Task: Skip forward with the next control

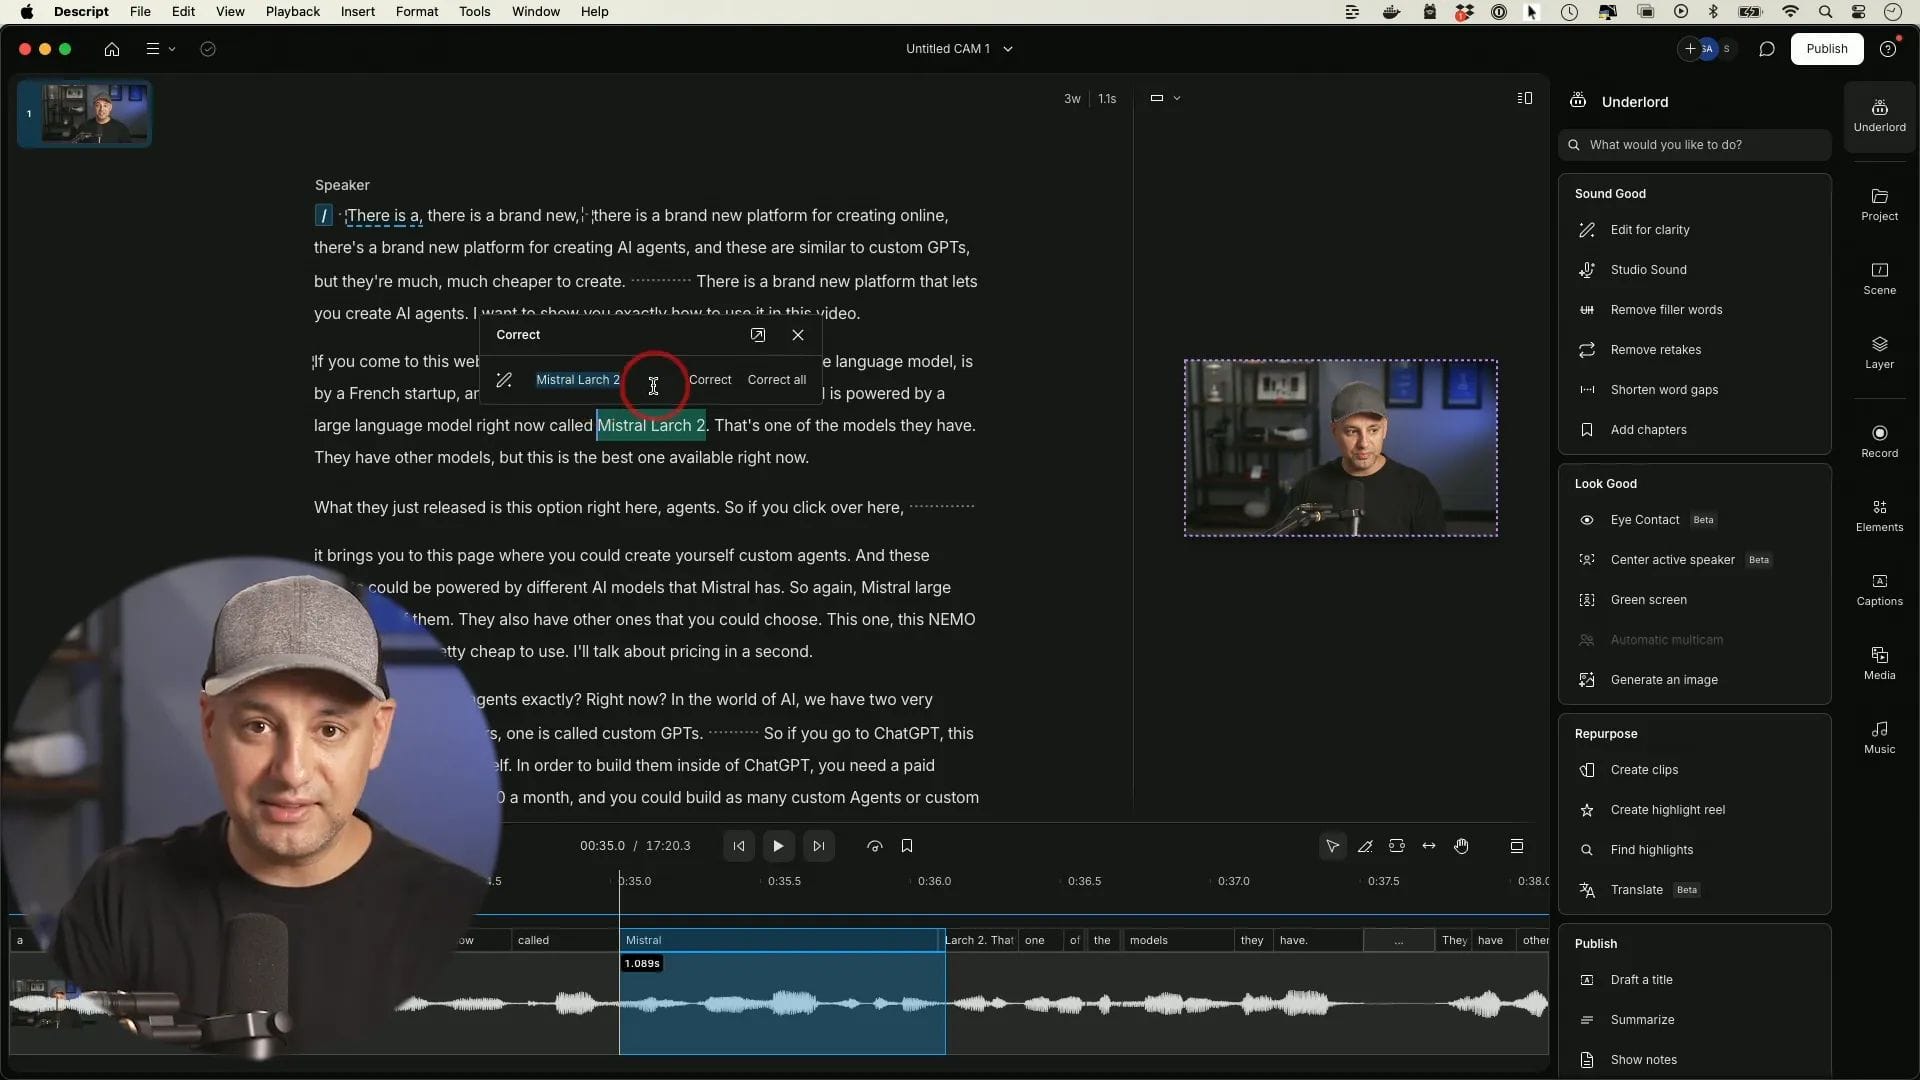Action: tap(819, 846)
